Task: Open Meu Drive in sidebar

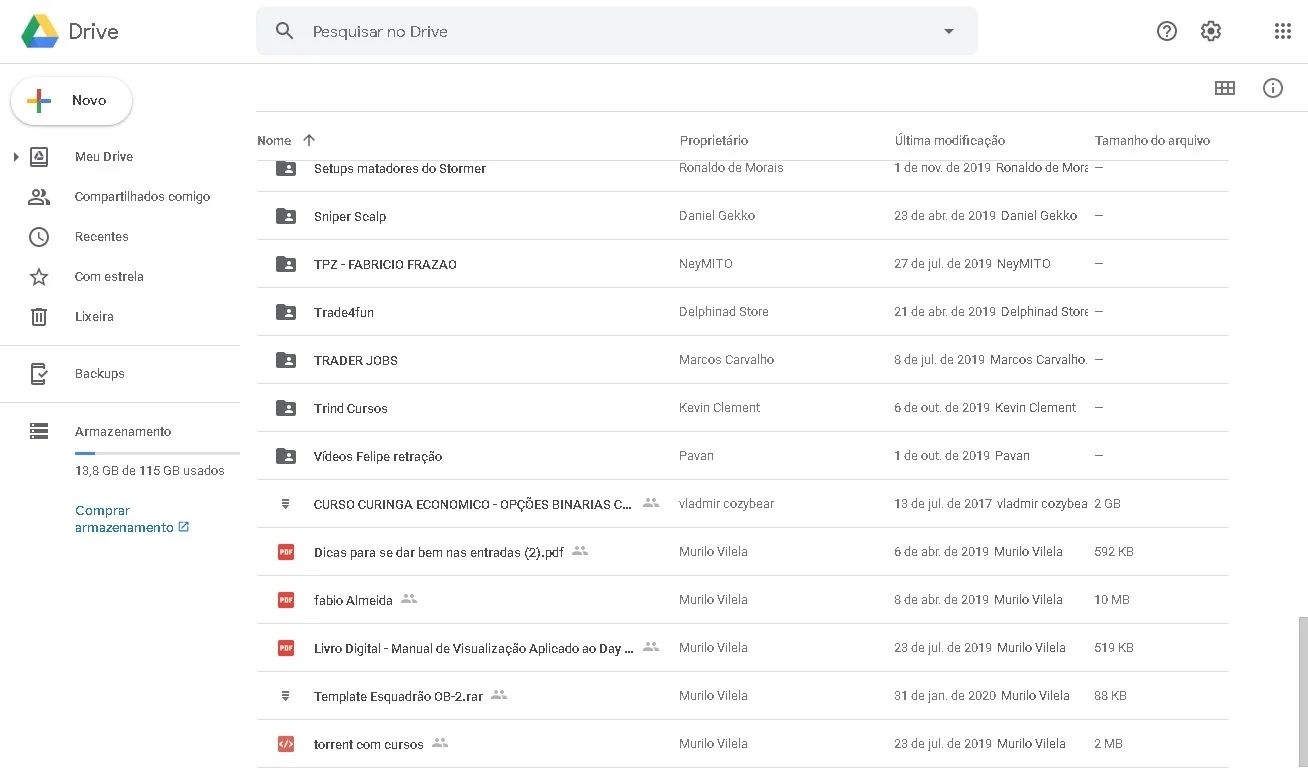Action: tap(104, 157)
